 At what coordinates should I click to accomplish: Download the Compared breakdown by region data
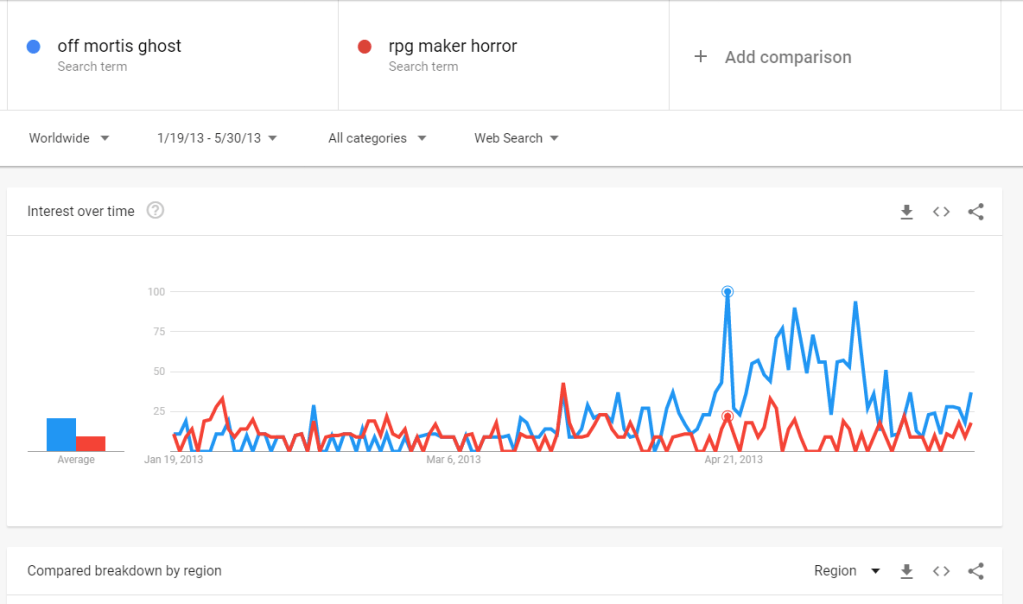pyautogui.click(x=907, y=571)
